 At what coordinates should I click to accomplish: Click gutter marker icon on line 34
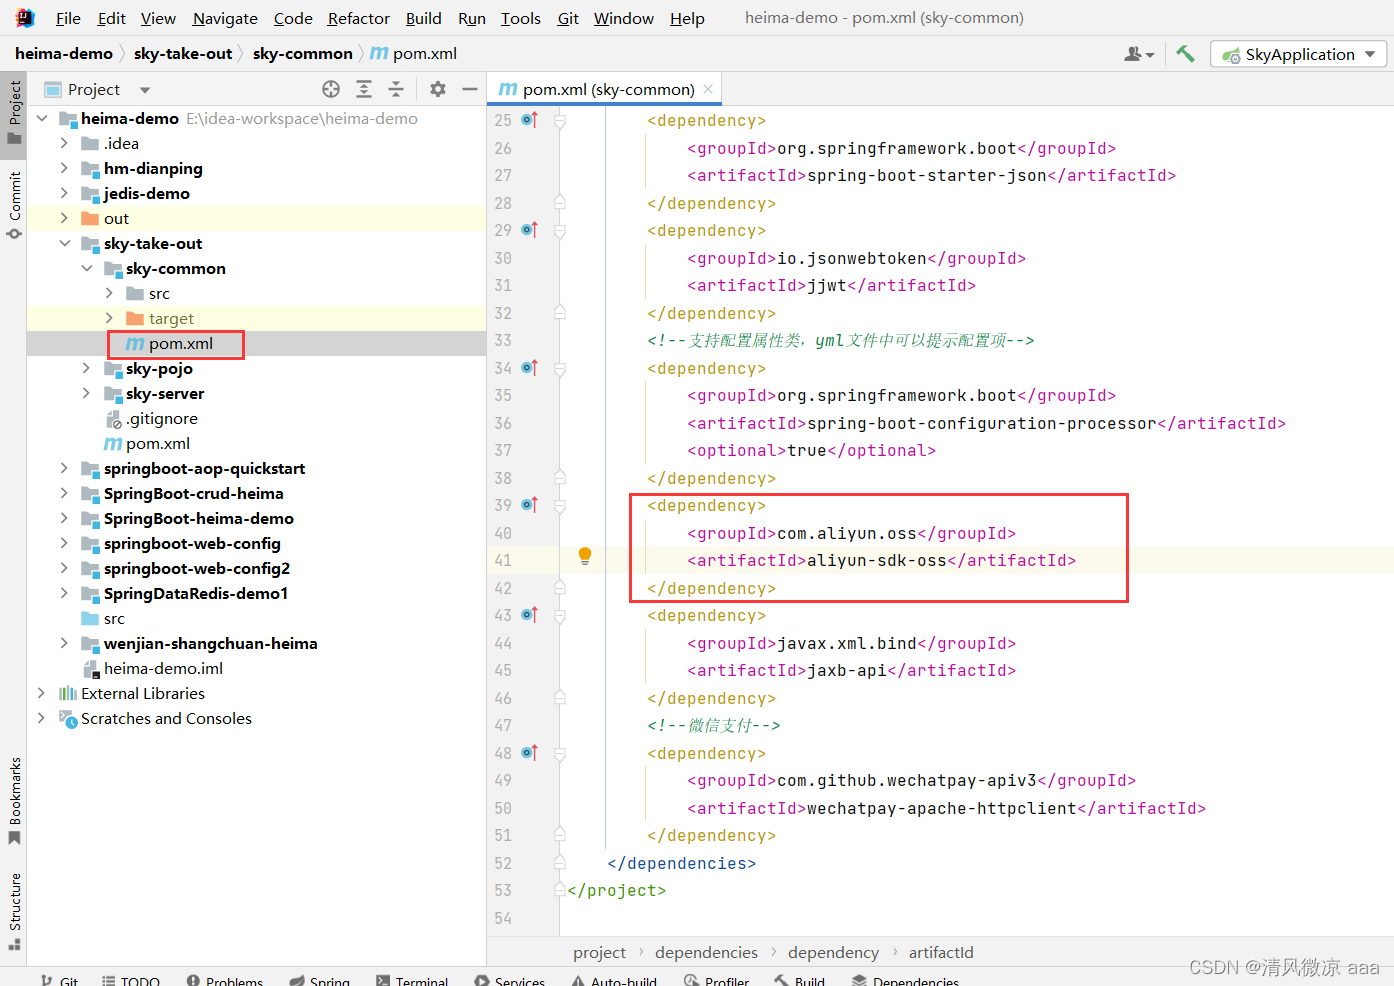[x=529, y=368]
